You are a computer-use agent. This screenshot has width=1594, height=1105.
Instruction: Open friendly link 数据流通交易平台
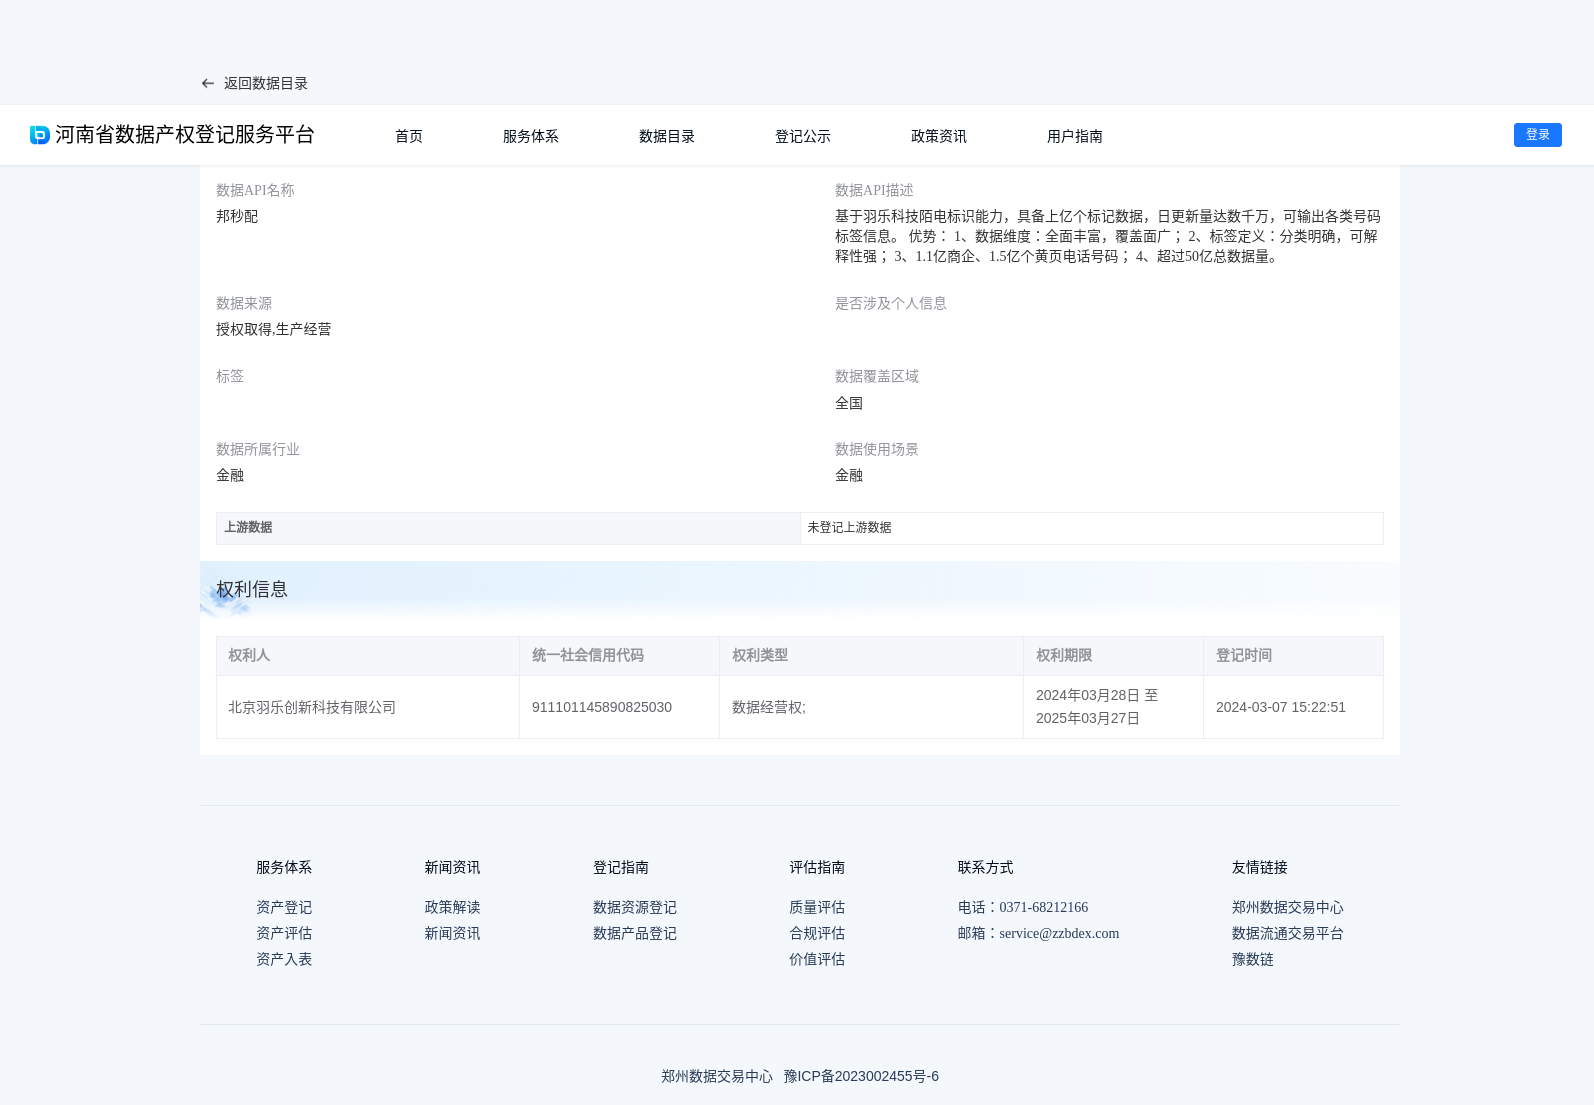coord(1288,933)
